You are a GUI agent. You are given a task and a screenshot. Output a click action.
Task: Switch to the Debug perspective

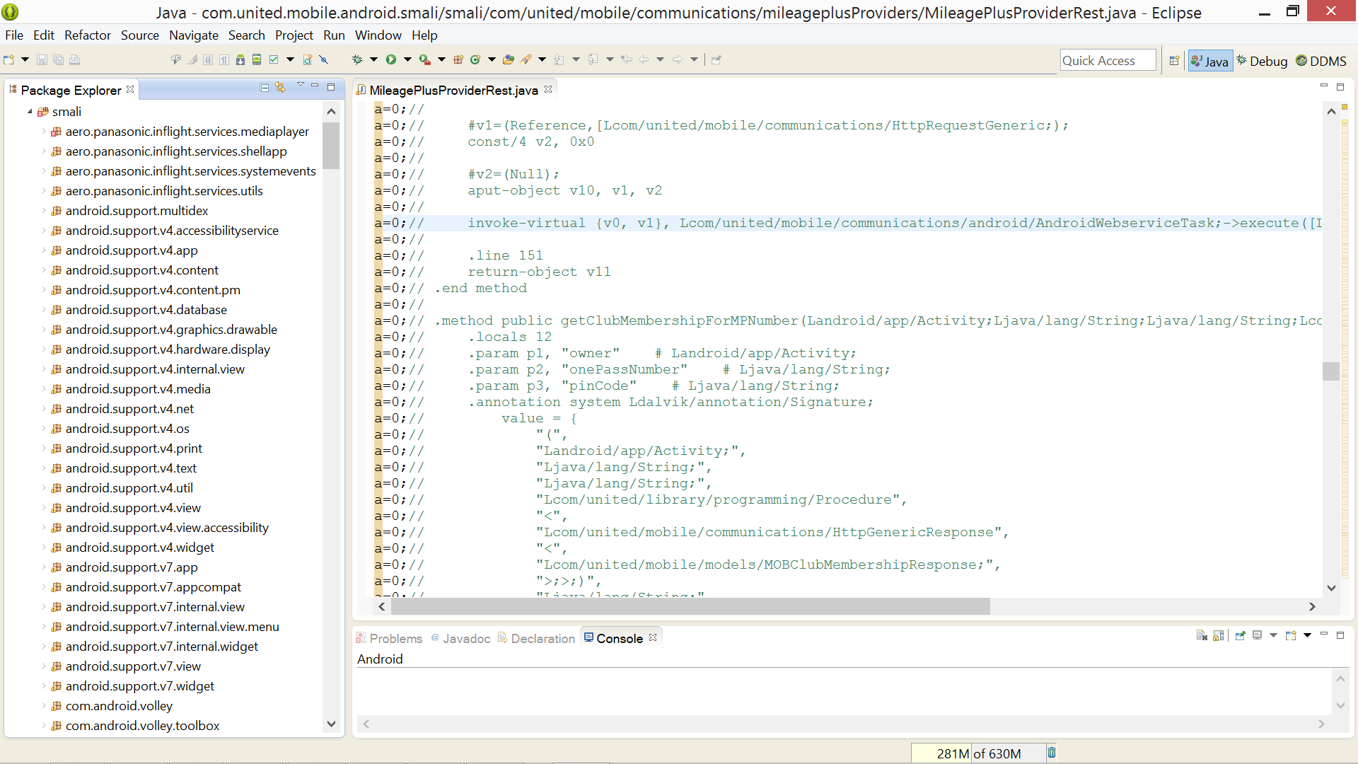[x=1262, y=61]
